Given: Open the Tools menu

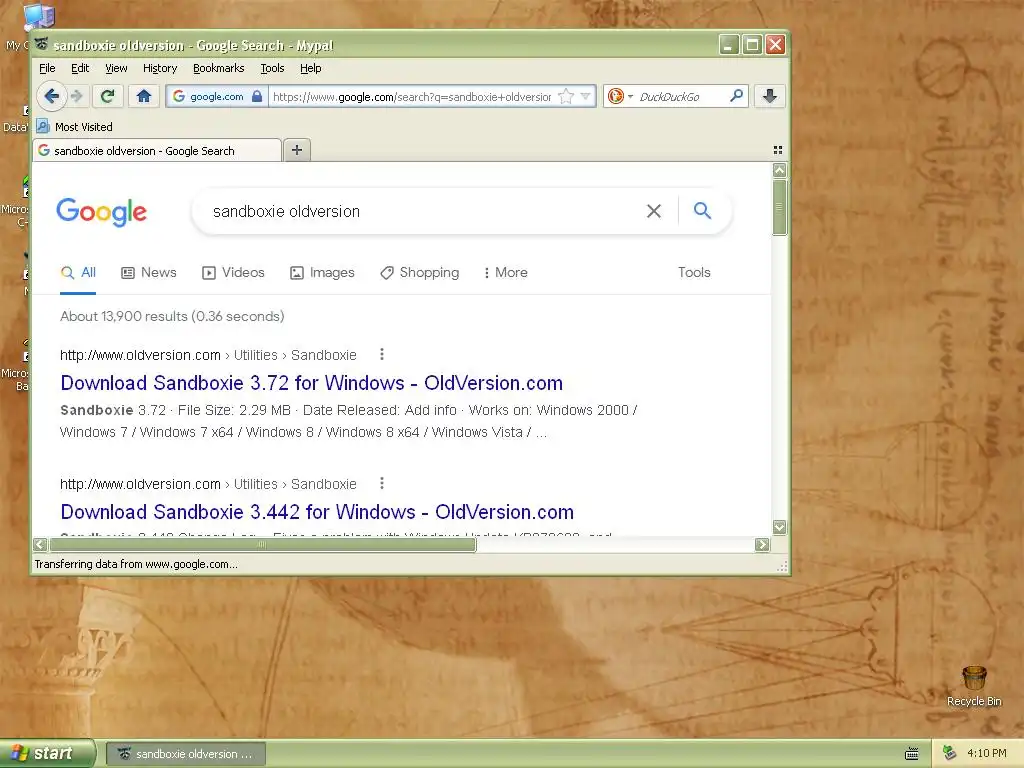Looking at the screenshot, I should click(272, 68).
